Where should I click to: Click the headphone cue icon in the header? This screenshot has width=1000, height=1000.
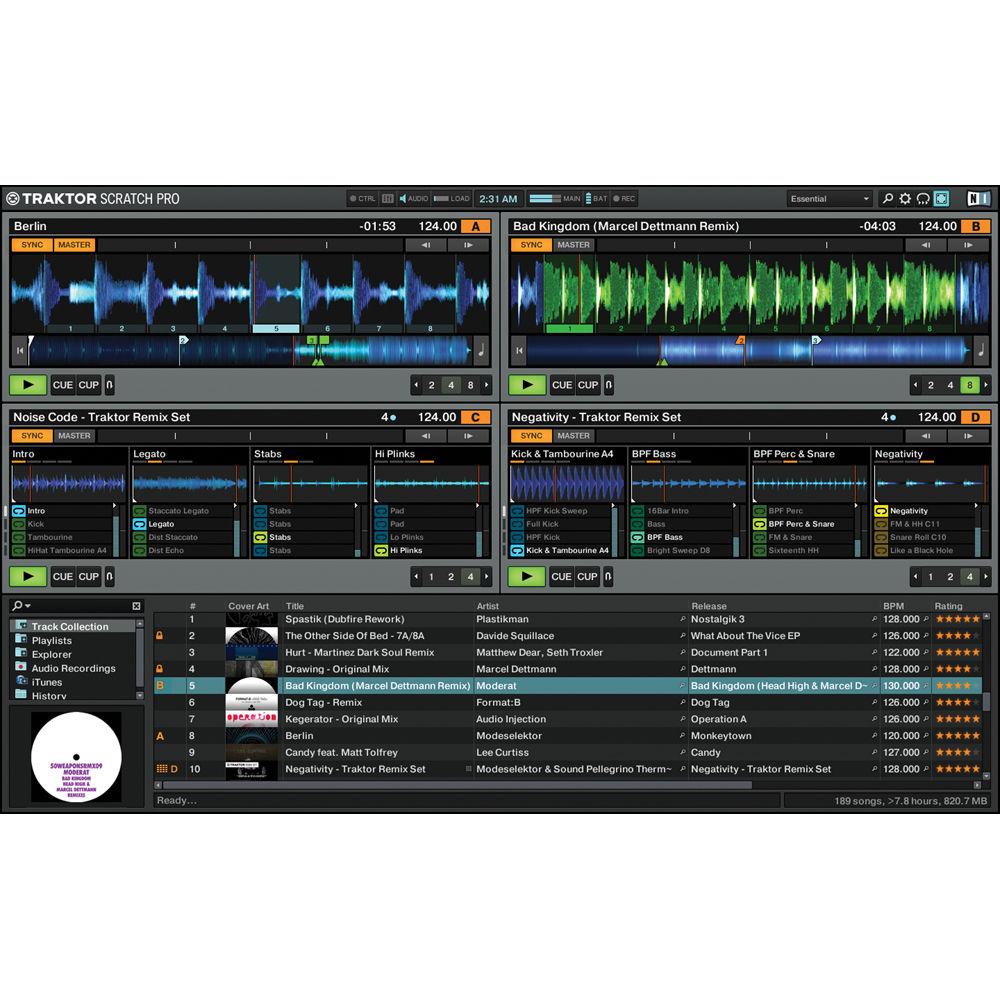(x=923, y=199)
